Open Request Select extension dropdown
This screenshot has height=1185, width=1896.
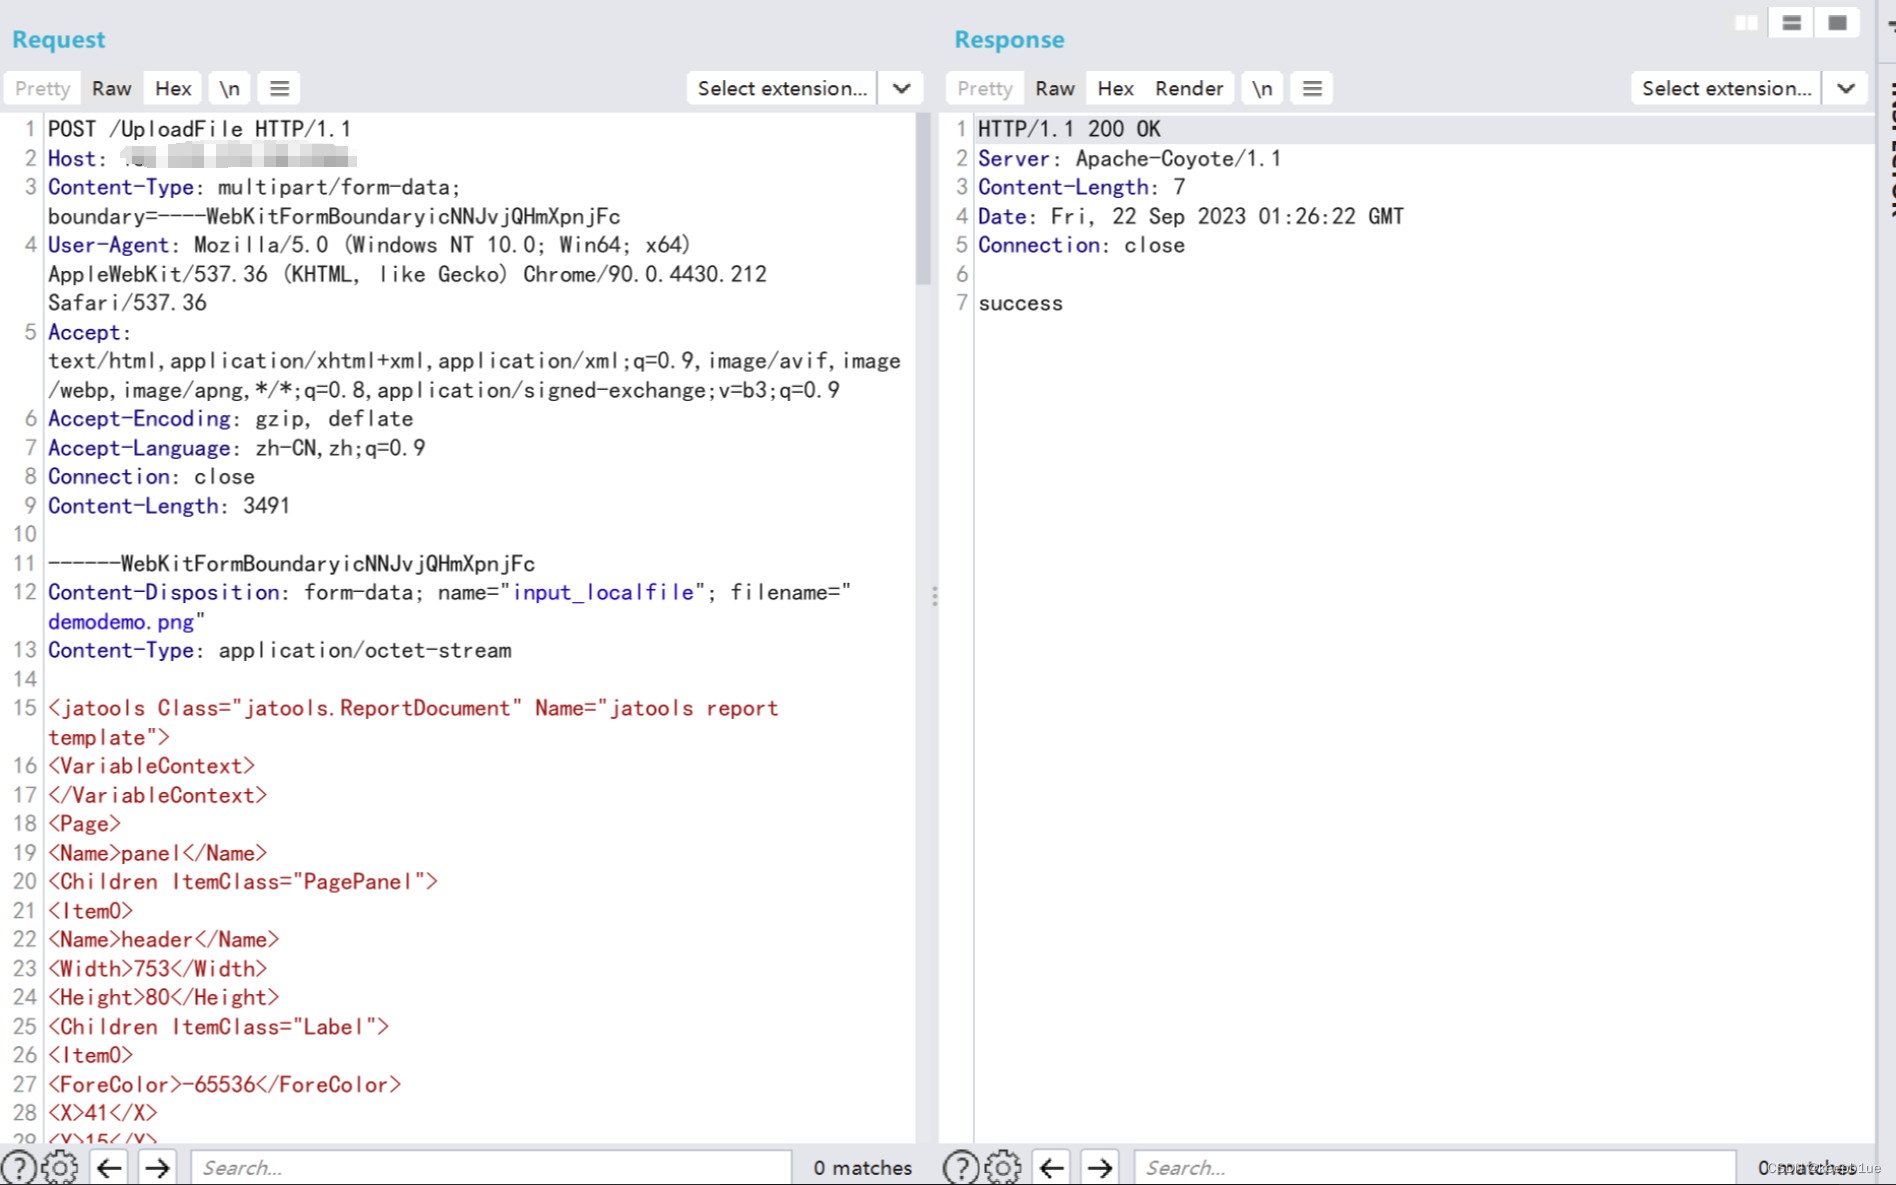pos(782,88)
